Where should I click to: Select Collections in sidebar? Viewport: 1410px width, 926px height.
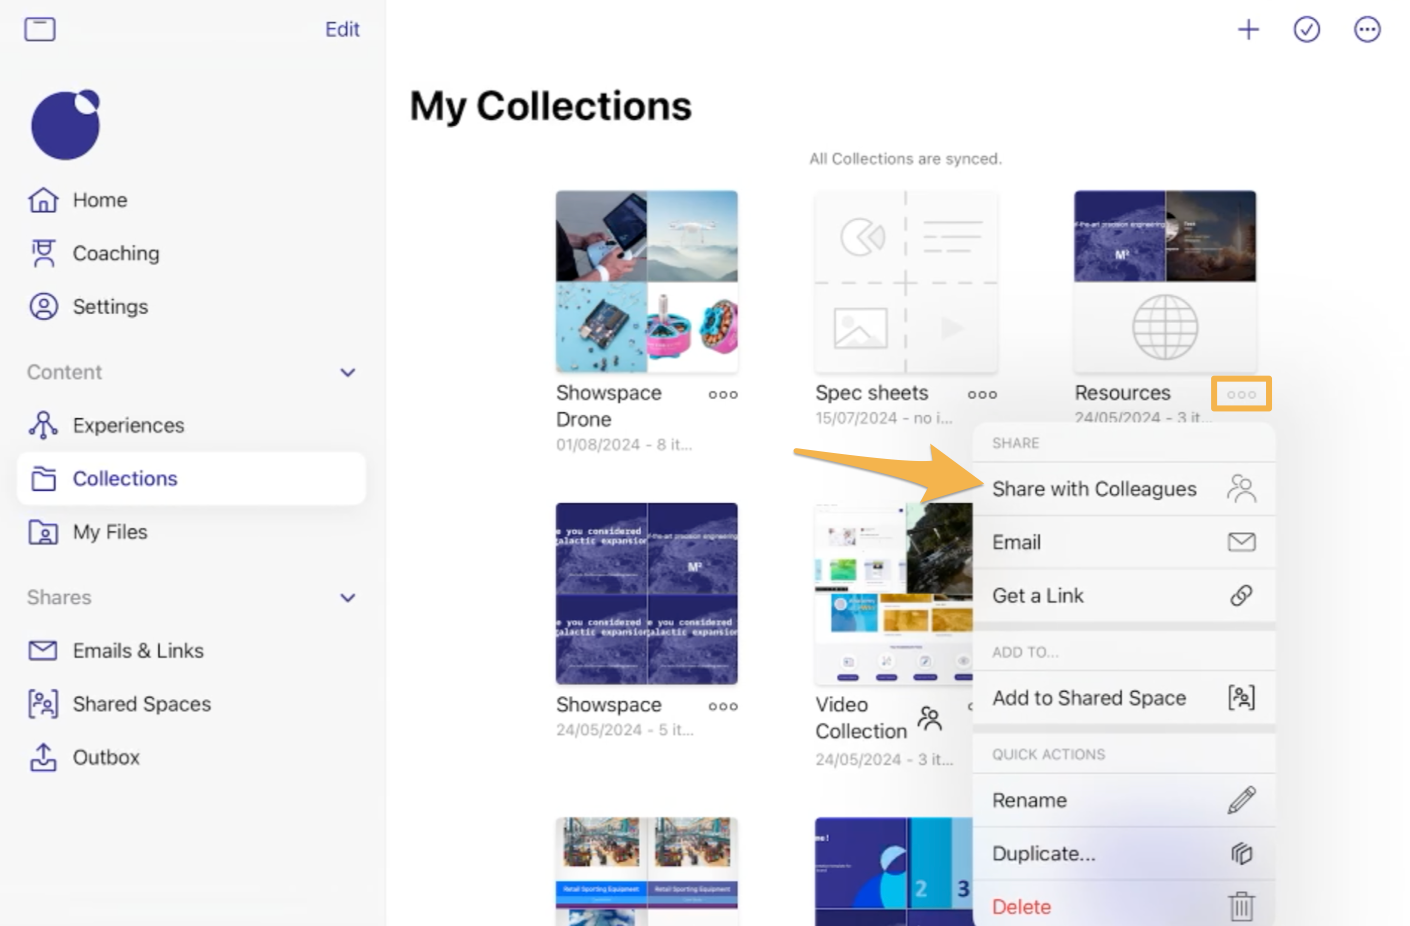[x=191, y=478]
